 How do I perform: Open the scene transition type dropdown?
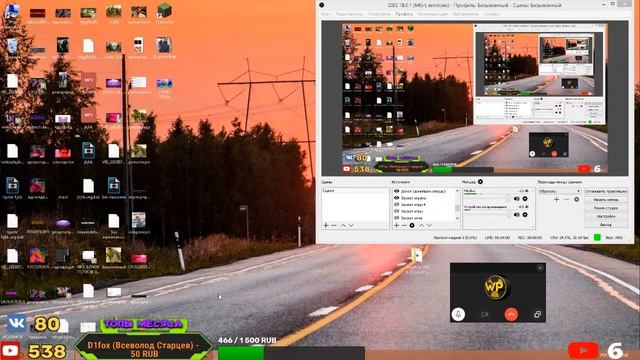[559, 191]
